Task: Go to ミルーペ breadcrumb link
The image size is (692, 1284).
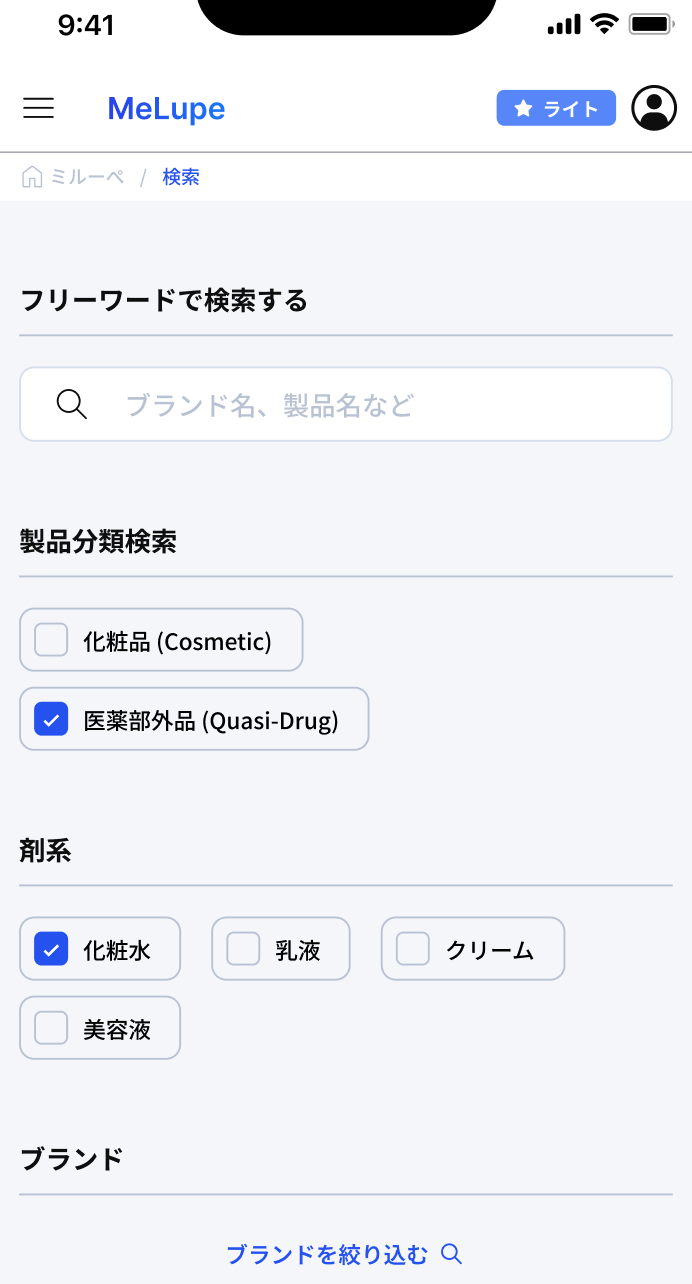Action: (87, 178)
